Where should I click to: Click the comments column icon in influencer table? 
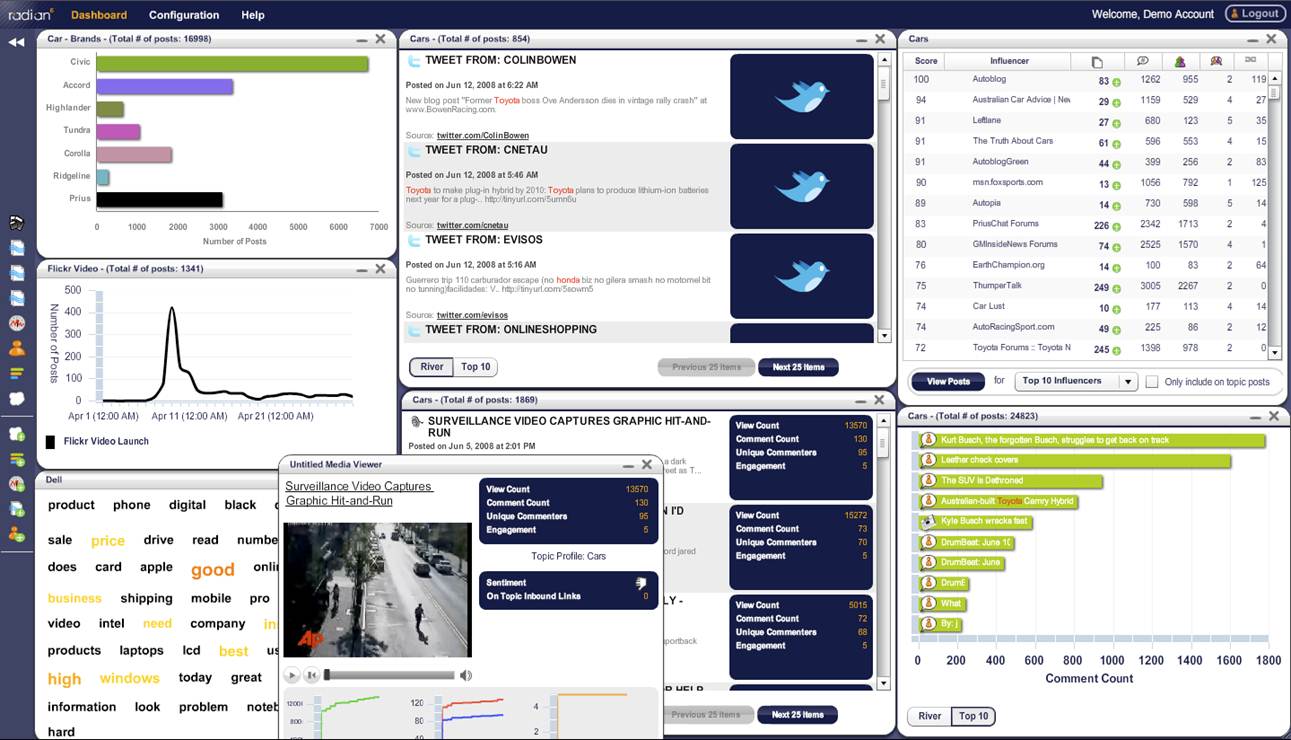pyautogui.click(x=1143, y=62)
